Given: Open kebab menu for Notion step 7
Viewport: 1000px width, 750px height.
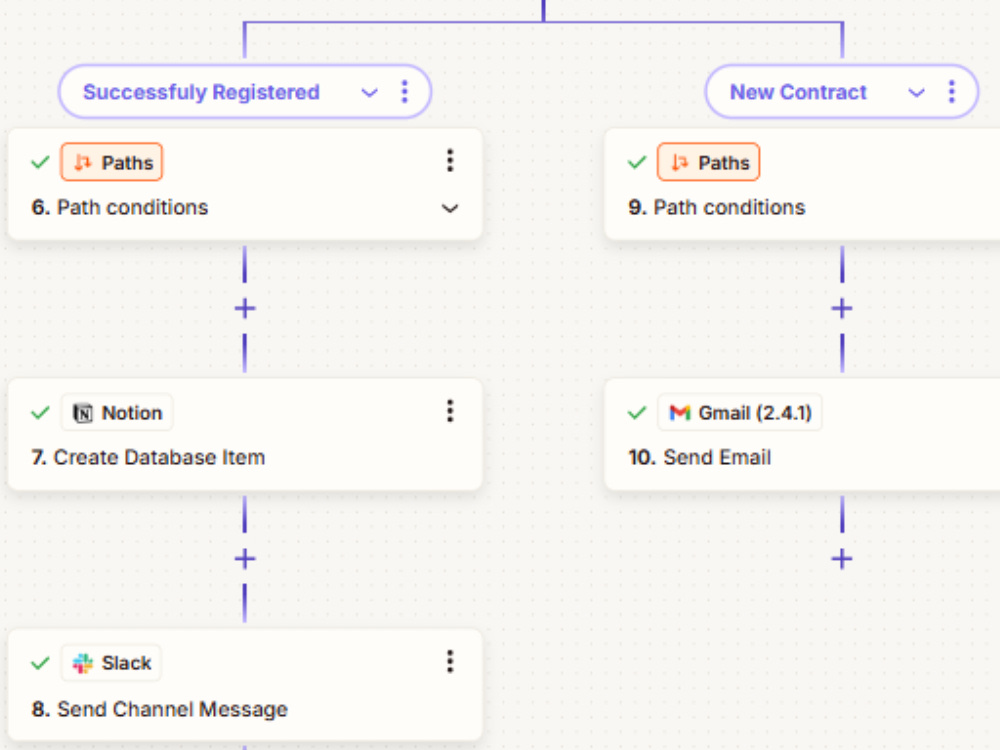Looking at the screenshot, I should pos(450,411).
